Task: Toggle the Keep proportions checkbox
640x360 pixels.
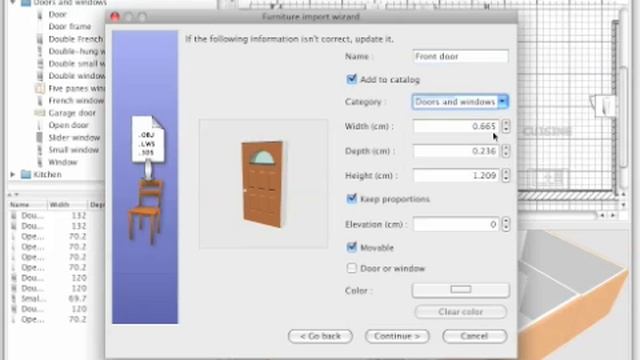Action: 351,199
